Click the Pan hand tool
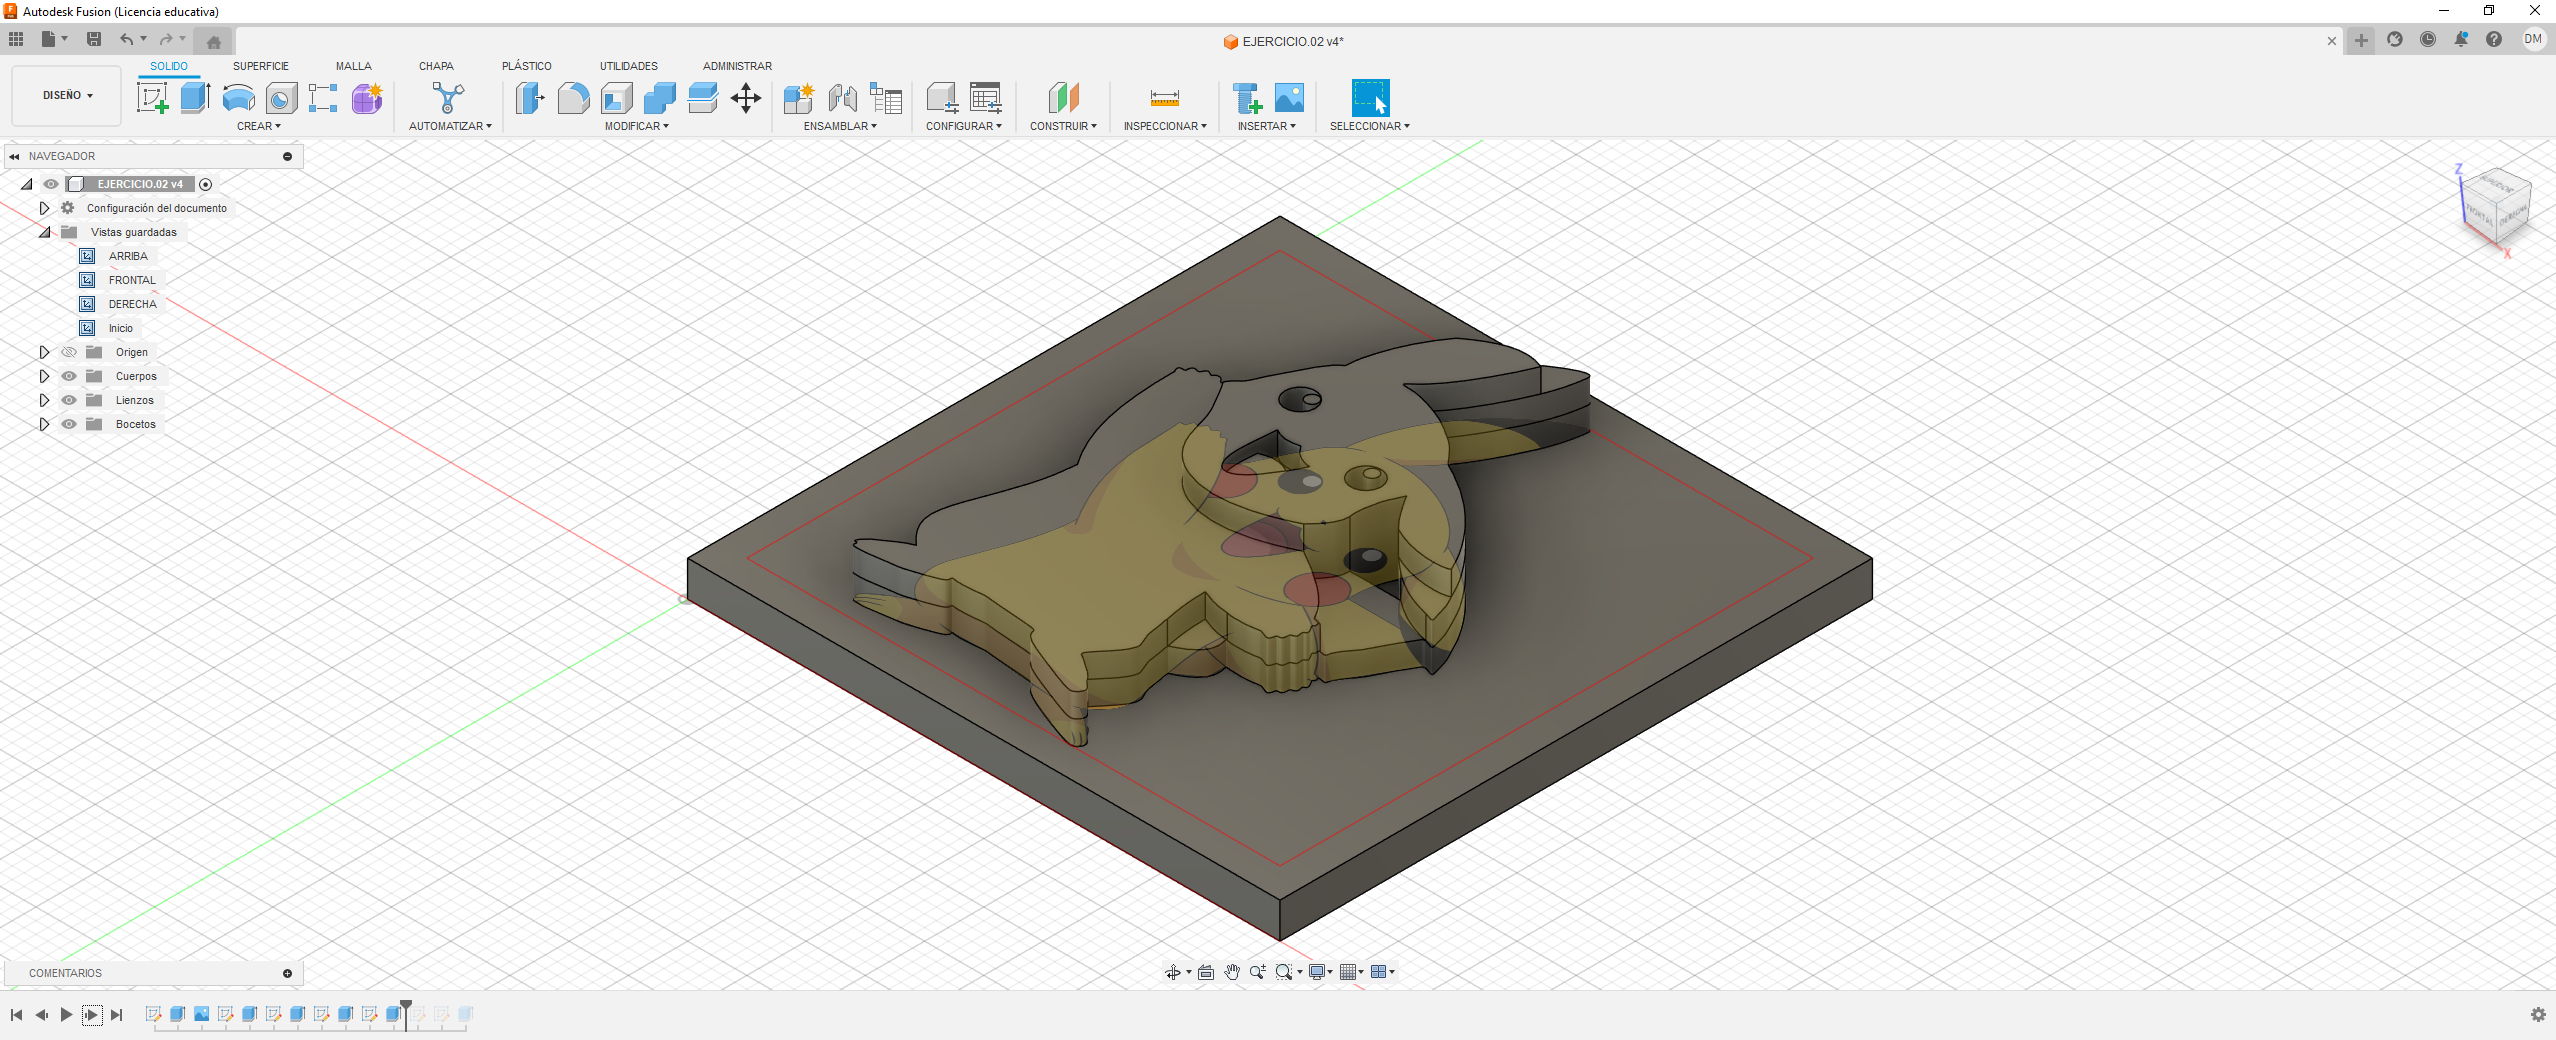The width and height of the screenshot is (2556, 1040). [x=1232, y=972]
